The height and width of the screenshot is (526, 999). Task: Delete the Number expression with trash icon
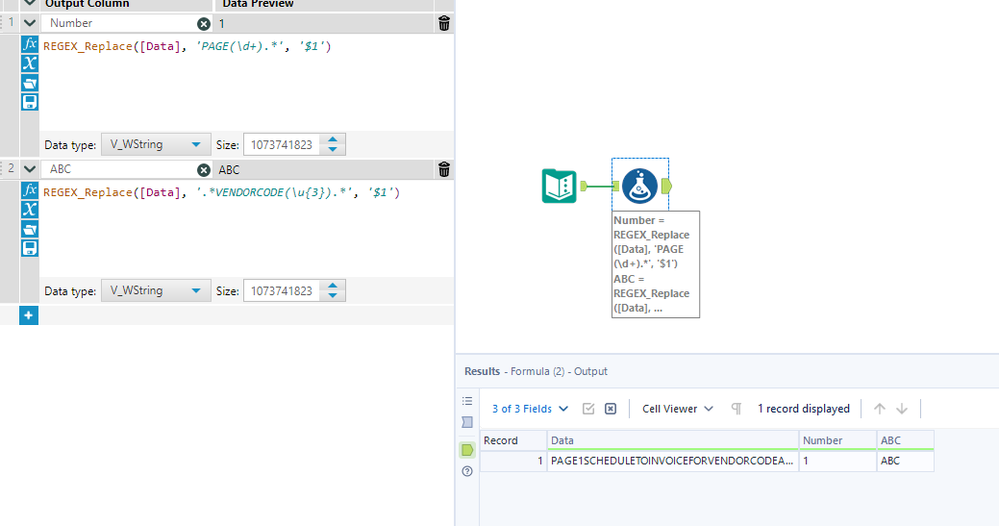click(x=444, y=24)
